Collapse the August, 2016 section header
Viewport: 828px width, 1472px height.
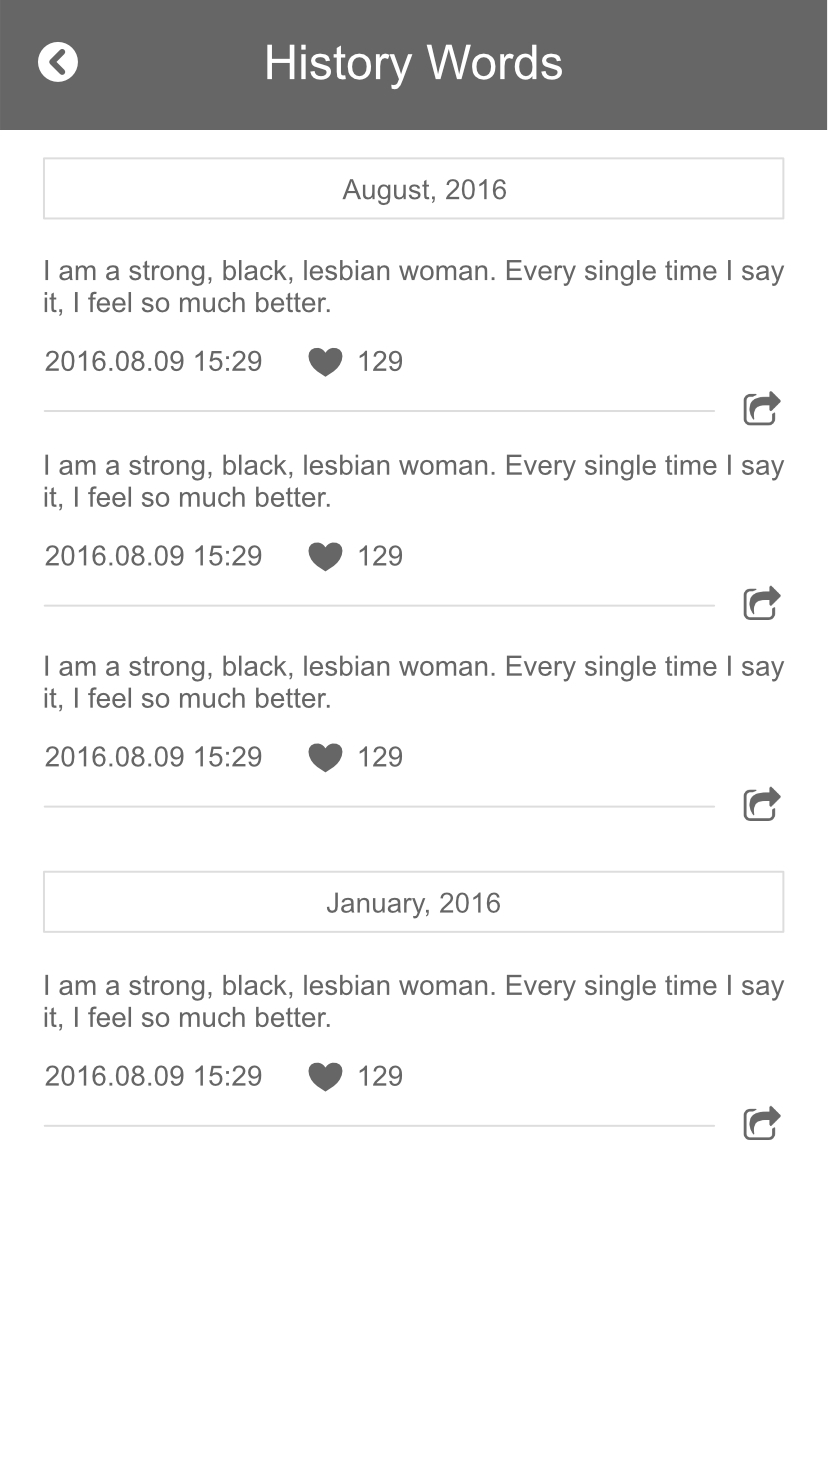point(413,189)
